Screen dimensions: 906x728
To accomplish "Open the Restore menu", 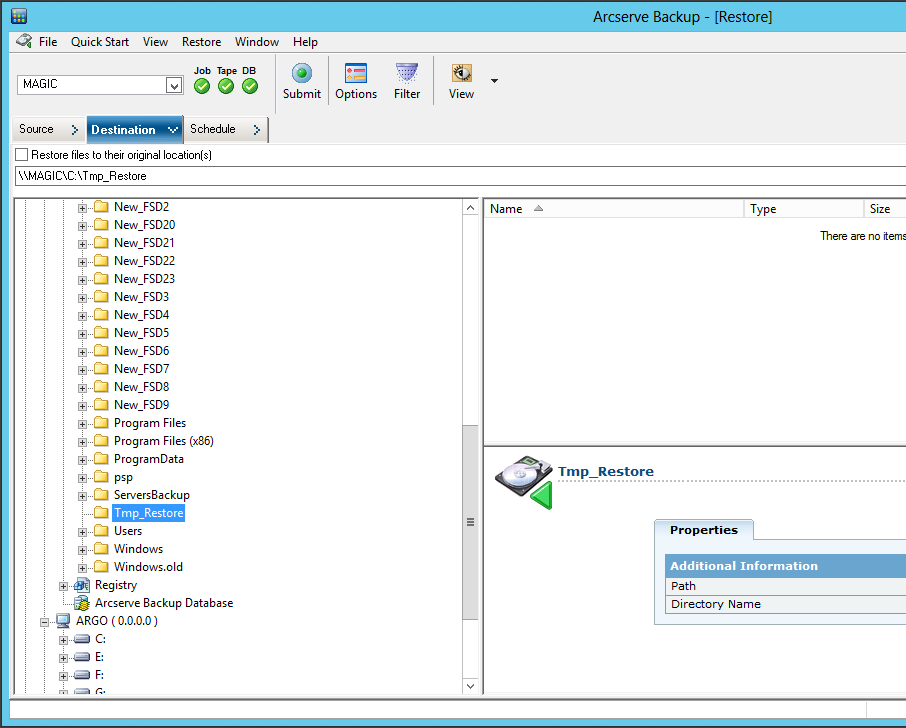I will point(202,42).
